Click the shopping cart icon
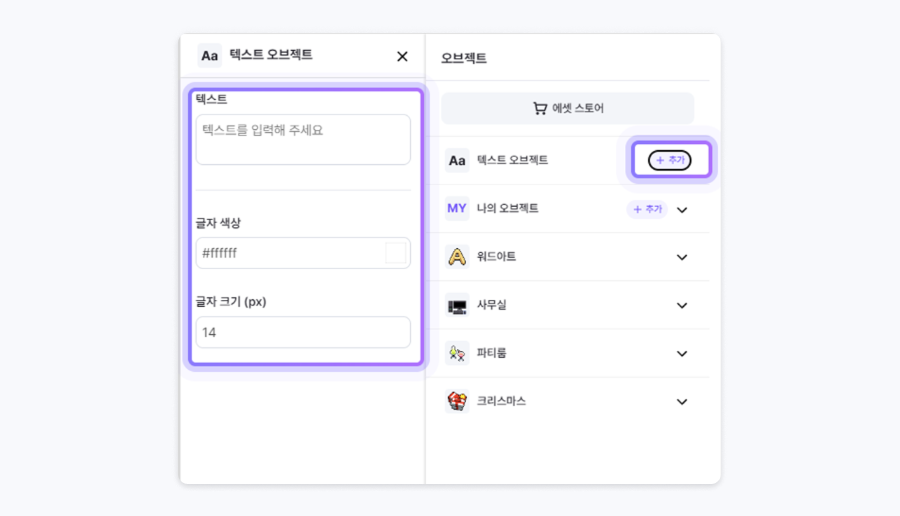 tap(540, 108)
